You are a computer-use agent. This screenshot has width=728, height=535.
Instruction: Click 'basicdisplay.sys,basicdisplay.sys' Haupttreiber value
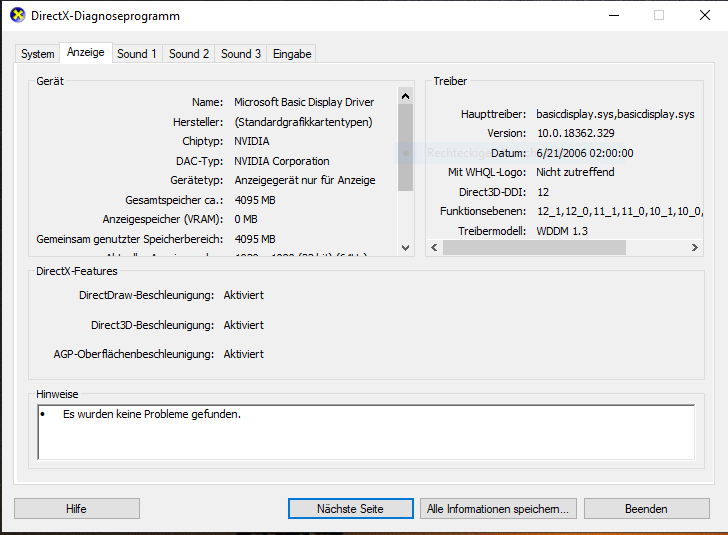coord(615,114)
